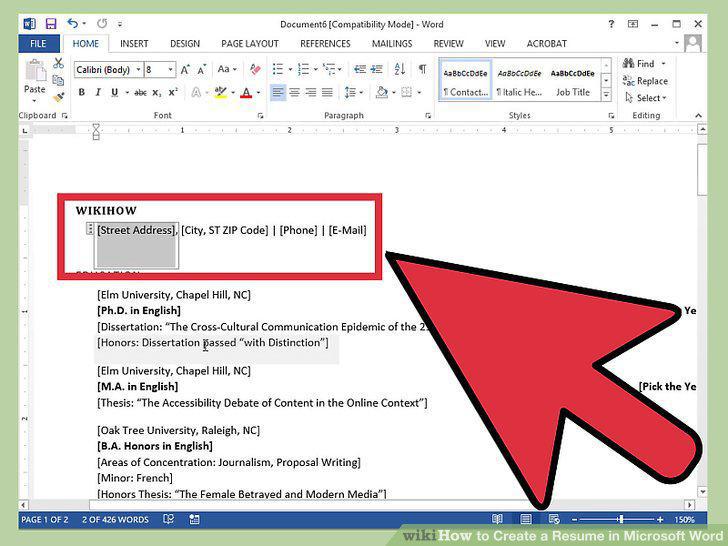Viewport: 728px width, 546px height.
Task: Switch to DESIGN tab
Action: [185, 44]
